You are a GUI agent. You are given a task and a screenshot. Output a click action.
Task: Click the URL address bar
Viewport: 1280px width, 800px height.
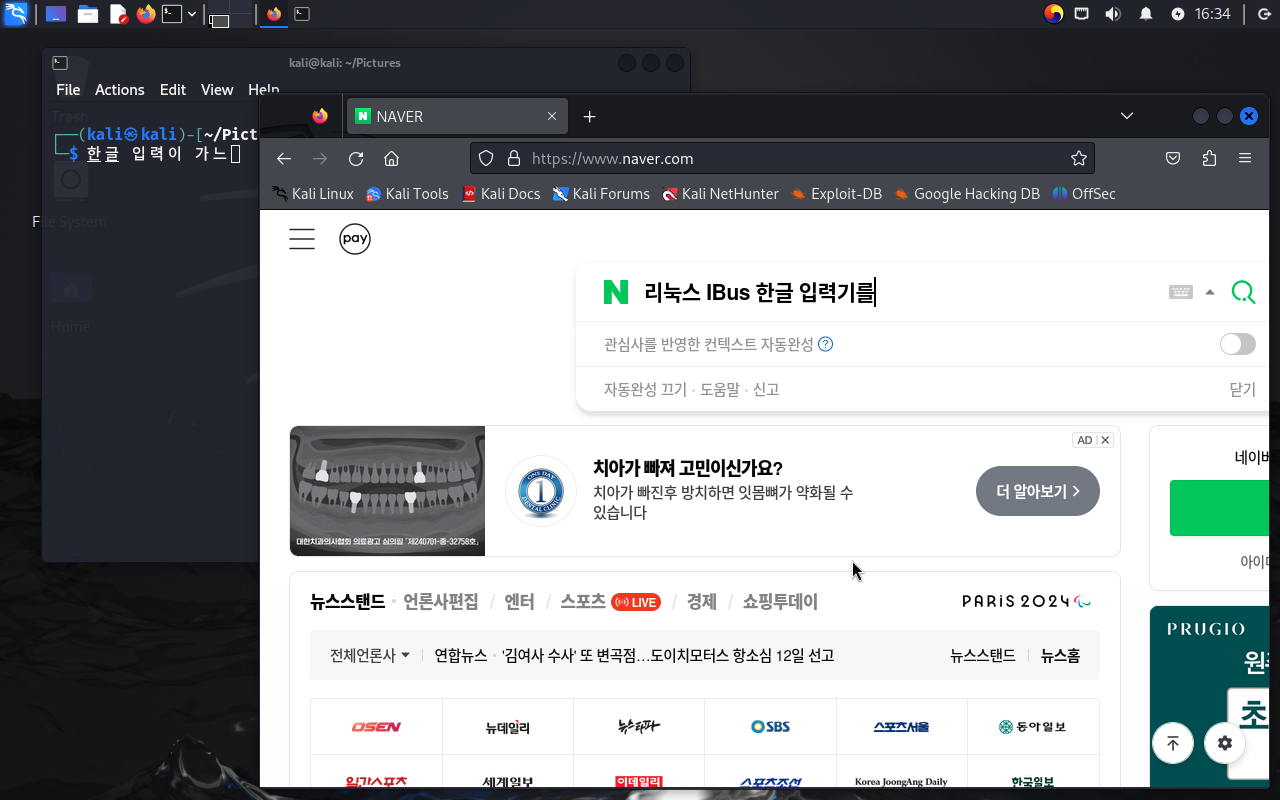782,158
